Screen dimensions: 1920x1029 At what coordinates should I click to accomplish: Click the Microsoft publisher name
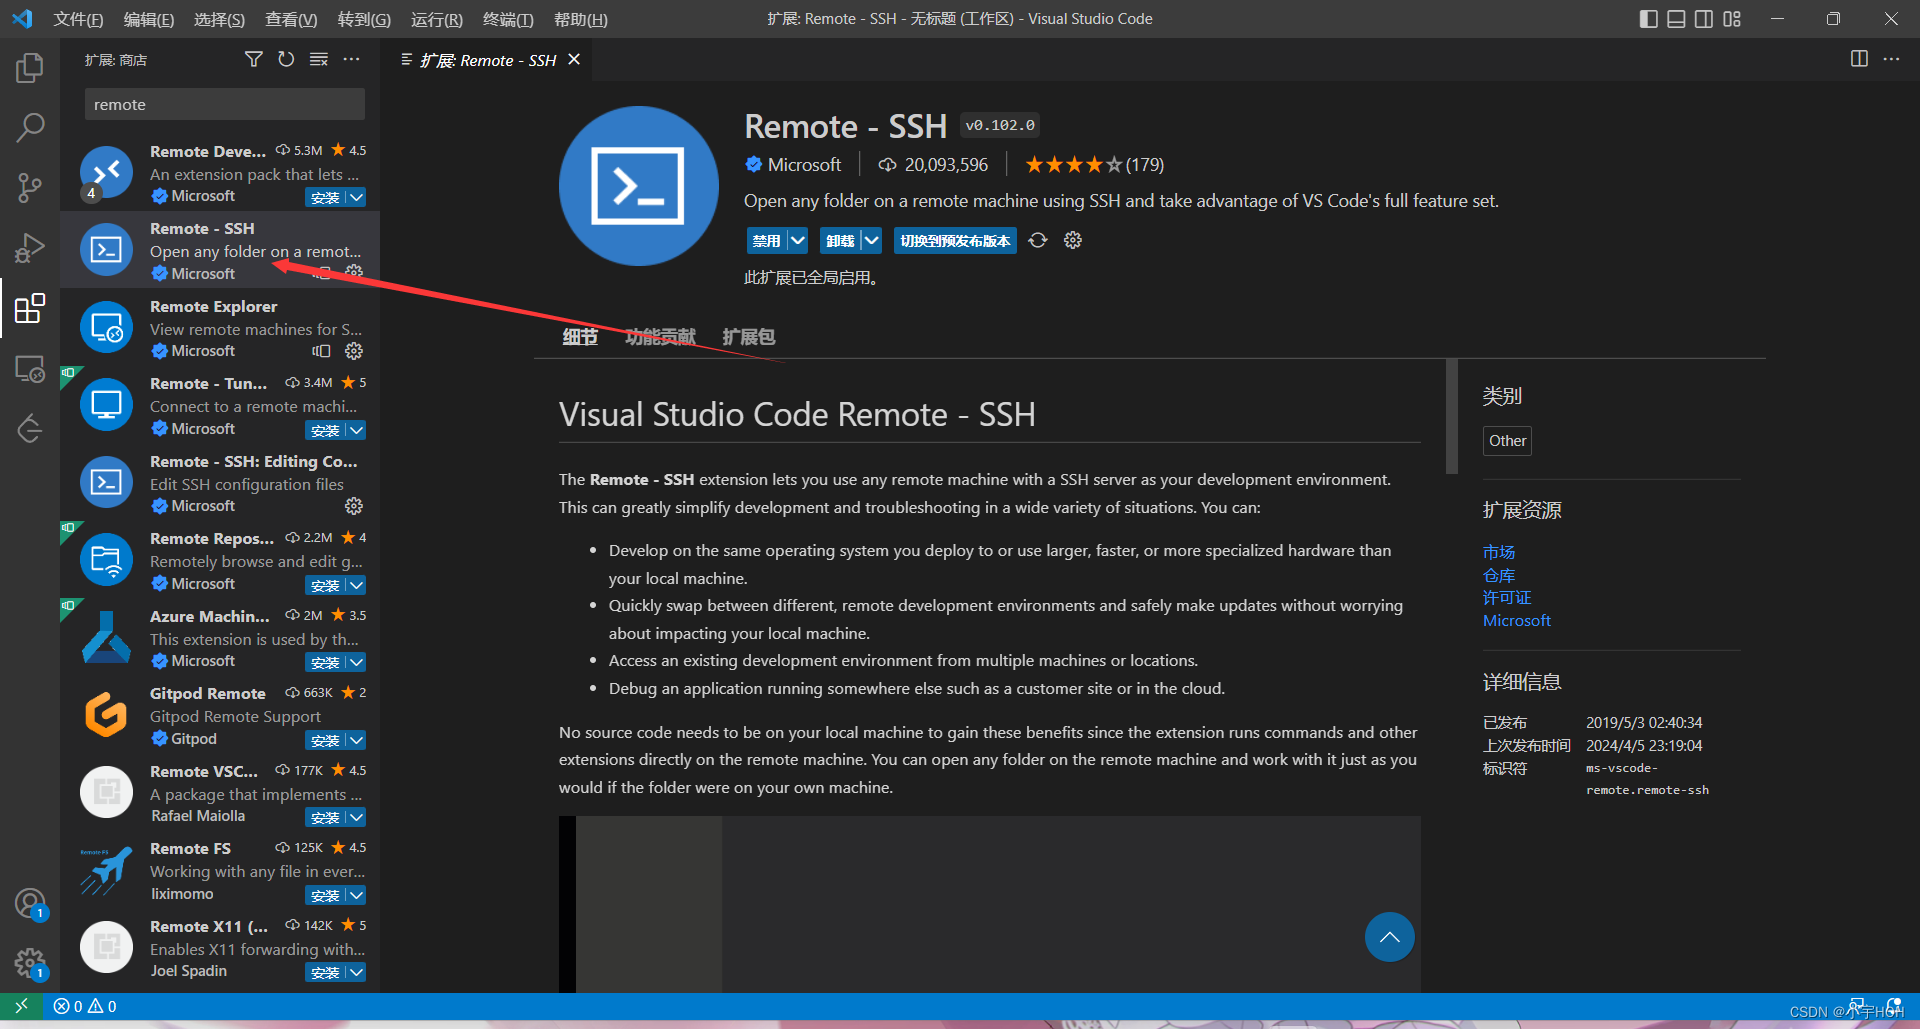coord(804,164)
